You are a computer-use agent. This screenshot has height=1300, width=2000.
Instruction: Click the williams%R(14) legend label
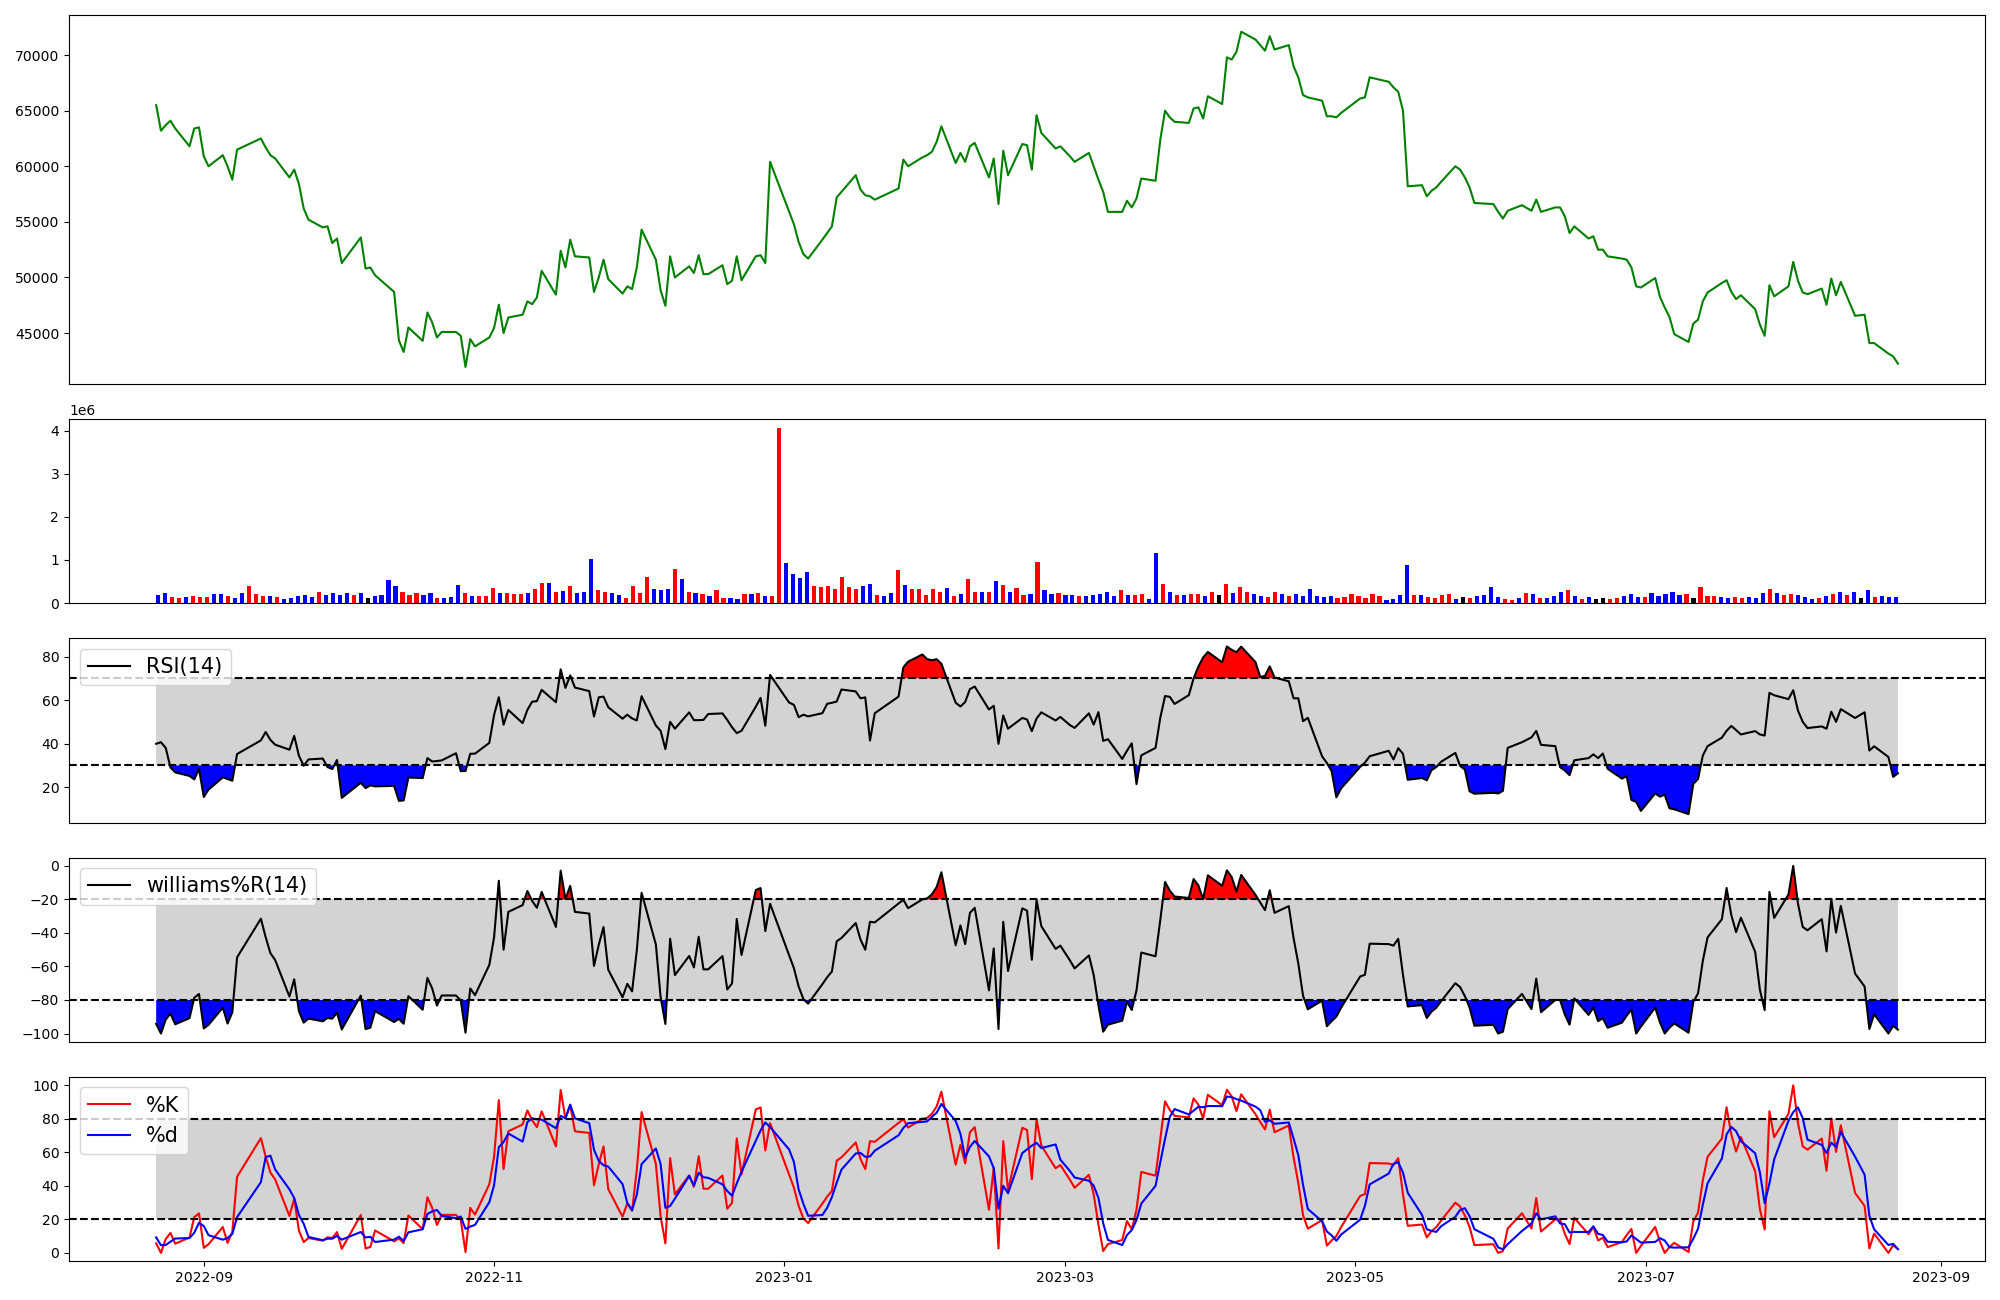tap(226, 885)
